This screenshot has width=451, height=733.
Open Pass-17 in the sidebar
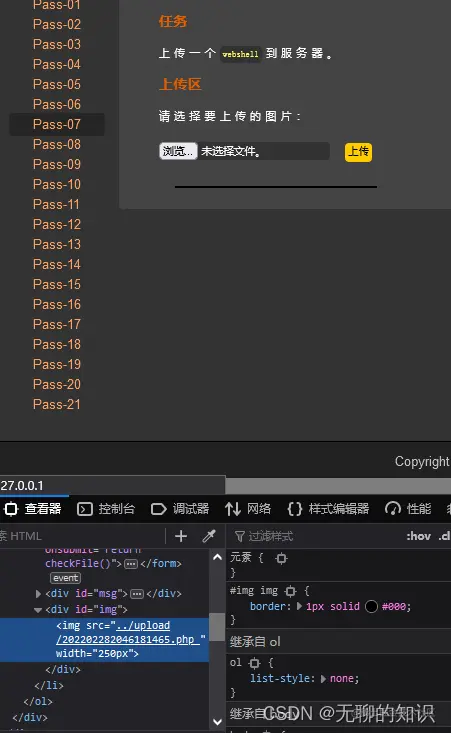57,324
